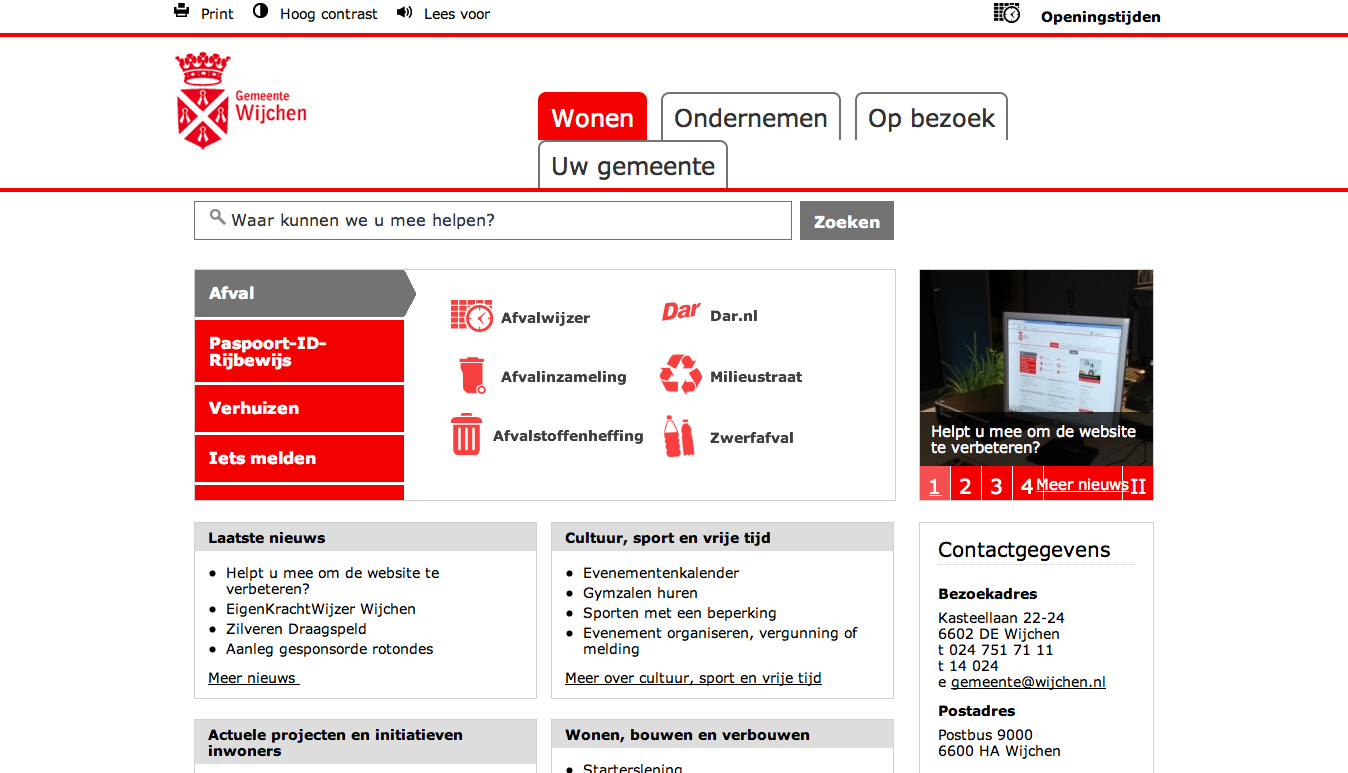Viewport: 1348px width, 773px height.
Task: Open the Afvalwijzer calendar icon
Action: tap(471, 316)
